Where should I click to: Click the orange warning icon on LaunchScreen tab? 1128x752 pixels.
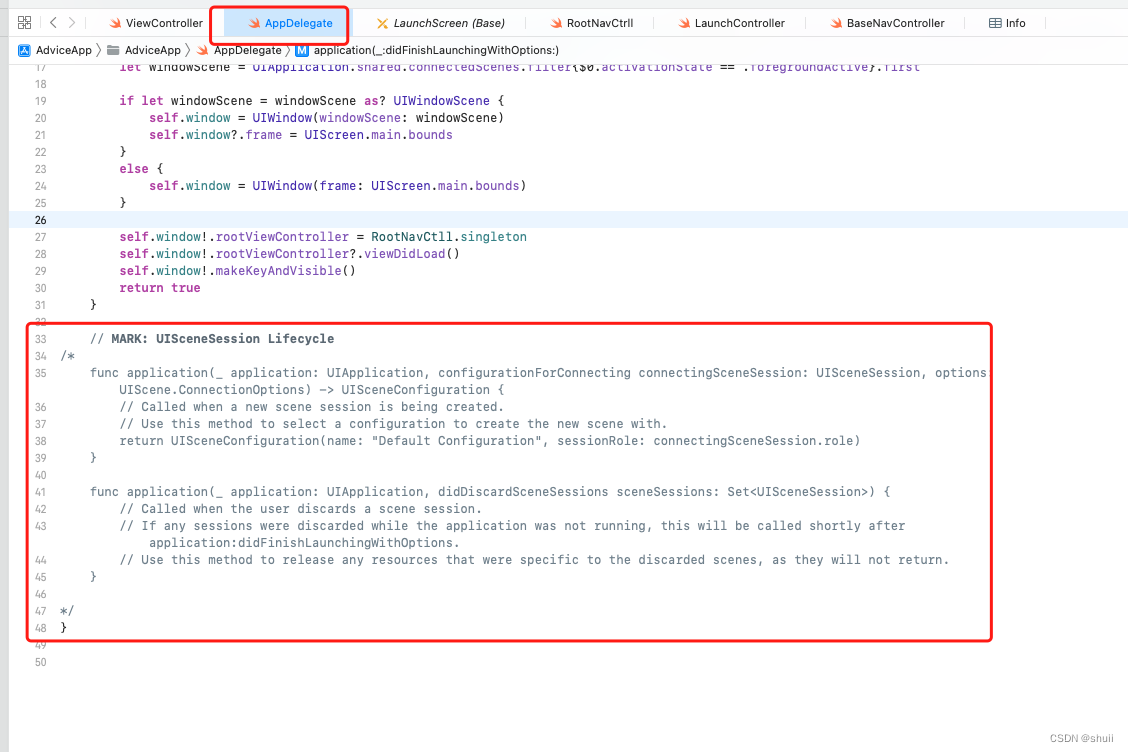click(380, 22)
